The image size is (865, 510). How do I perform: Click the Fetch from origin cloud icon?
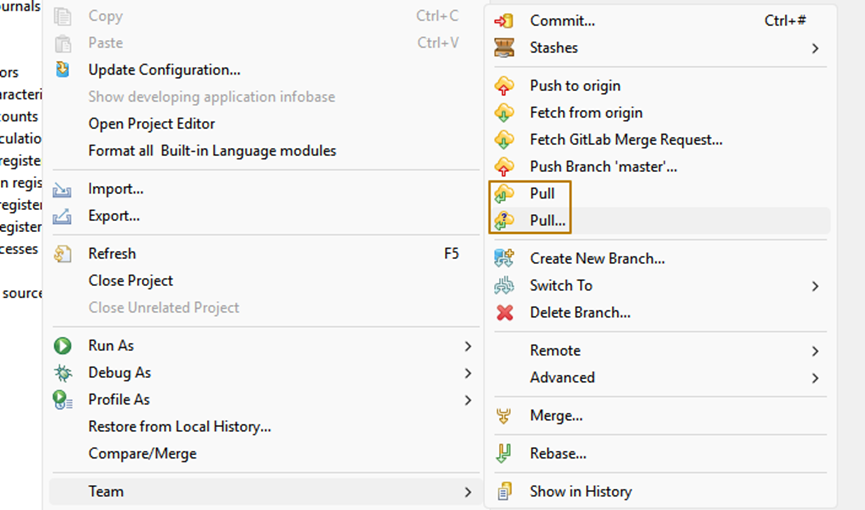505,113
